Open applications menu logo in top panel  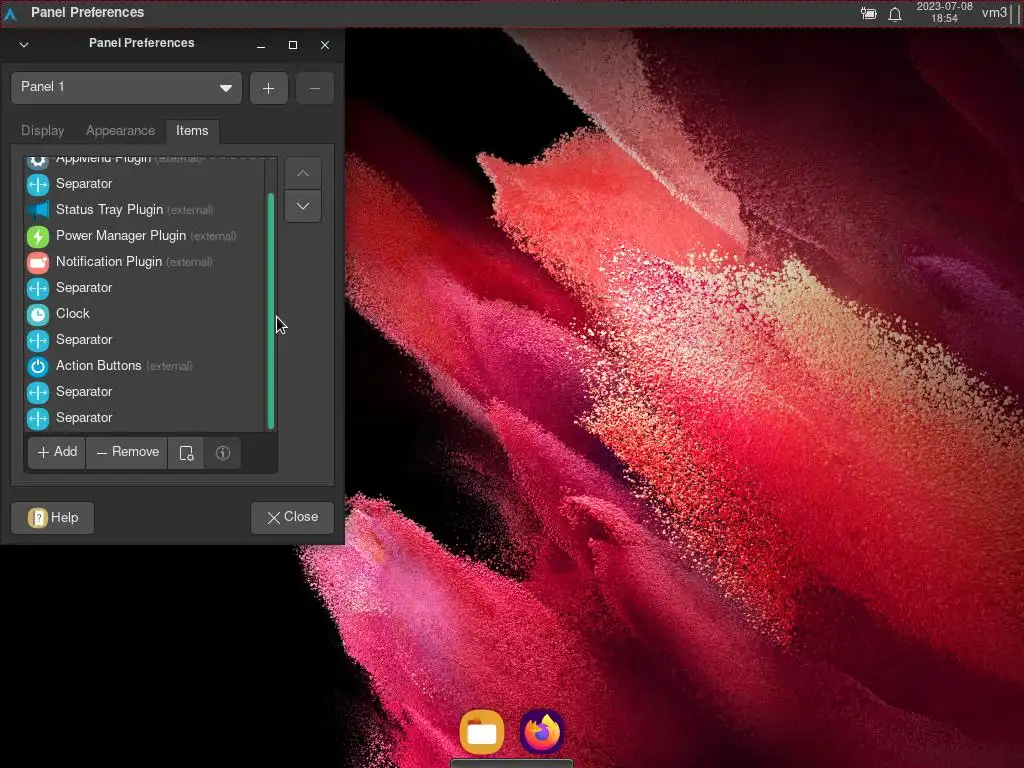10,13
